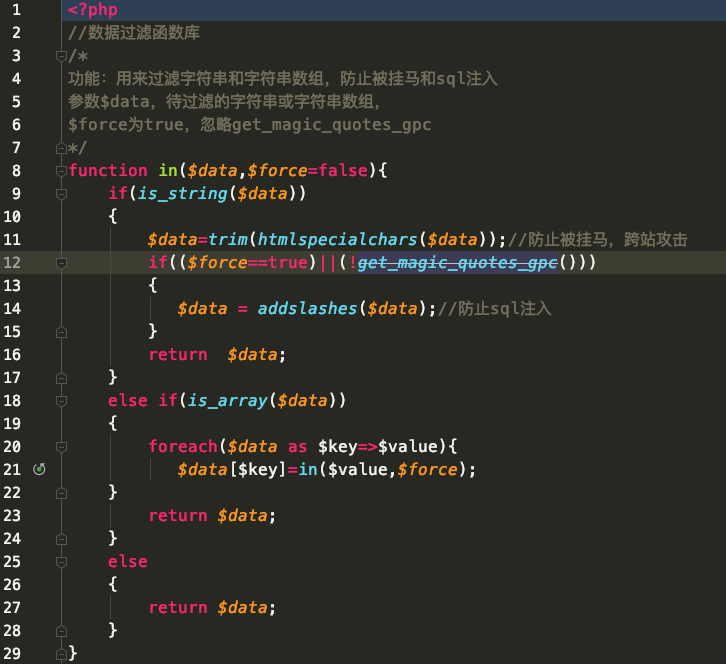Click the recursive call gutter icon on line 21
The height and width of the screenshot is (664, 726).
pos(39,469)
